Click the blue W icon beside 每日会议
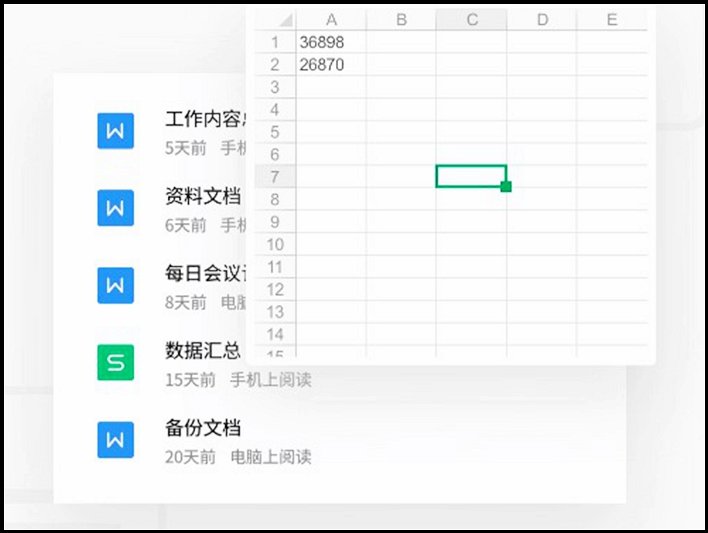This screenshot has width=708, height=533. (115, 285)
